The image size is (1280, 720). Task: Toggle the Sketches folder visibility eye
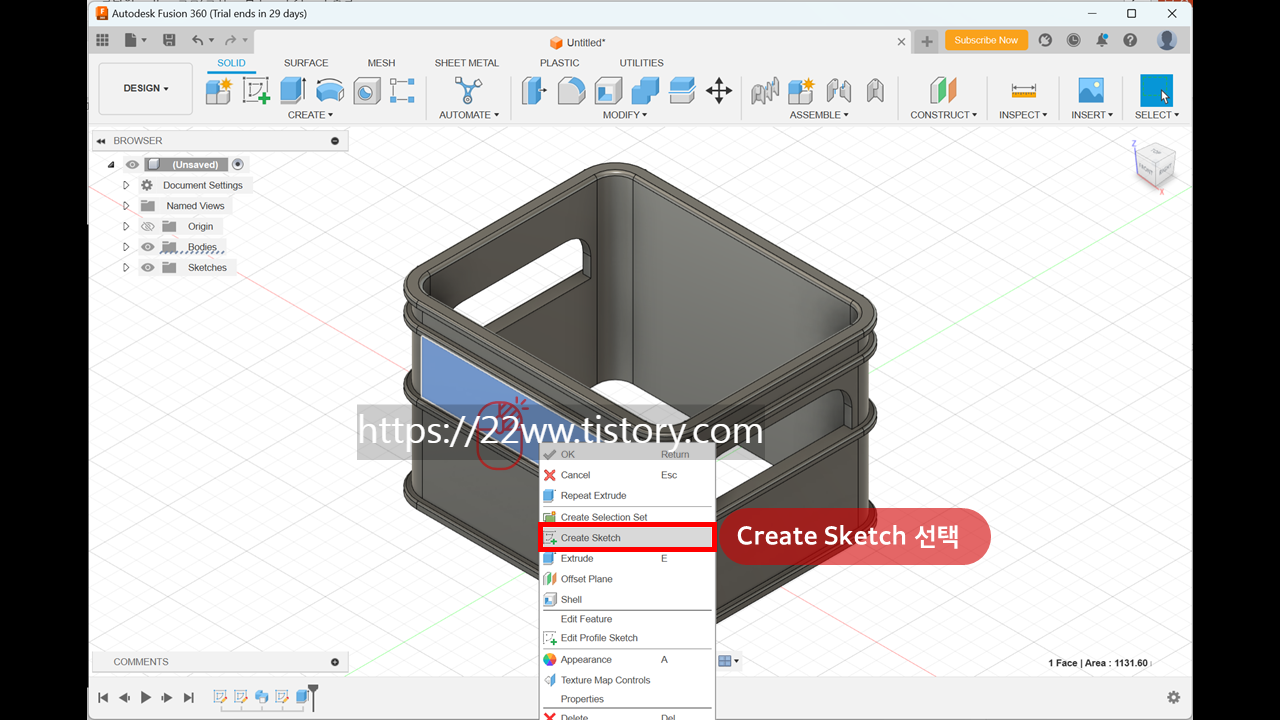(148, 268)
